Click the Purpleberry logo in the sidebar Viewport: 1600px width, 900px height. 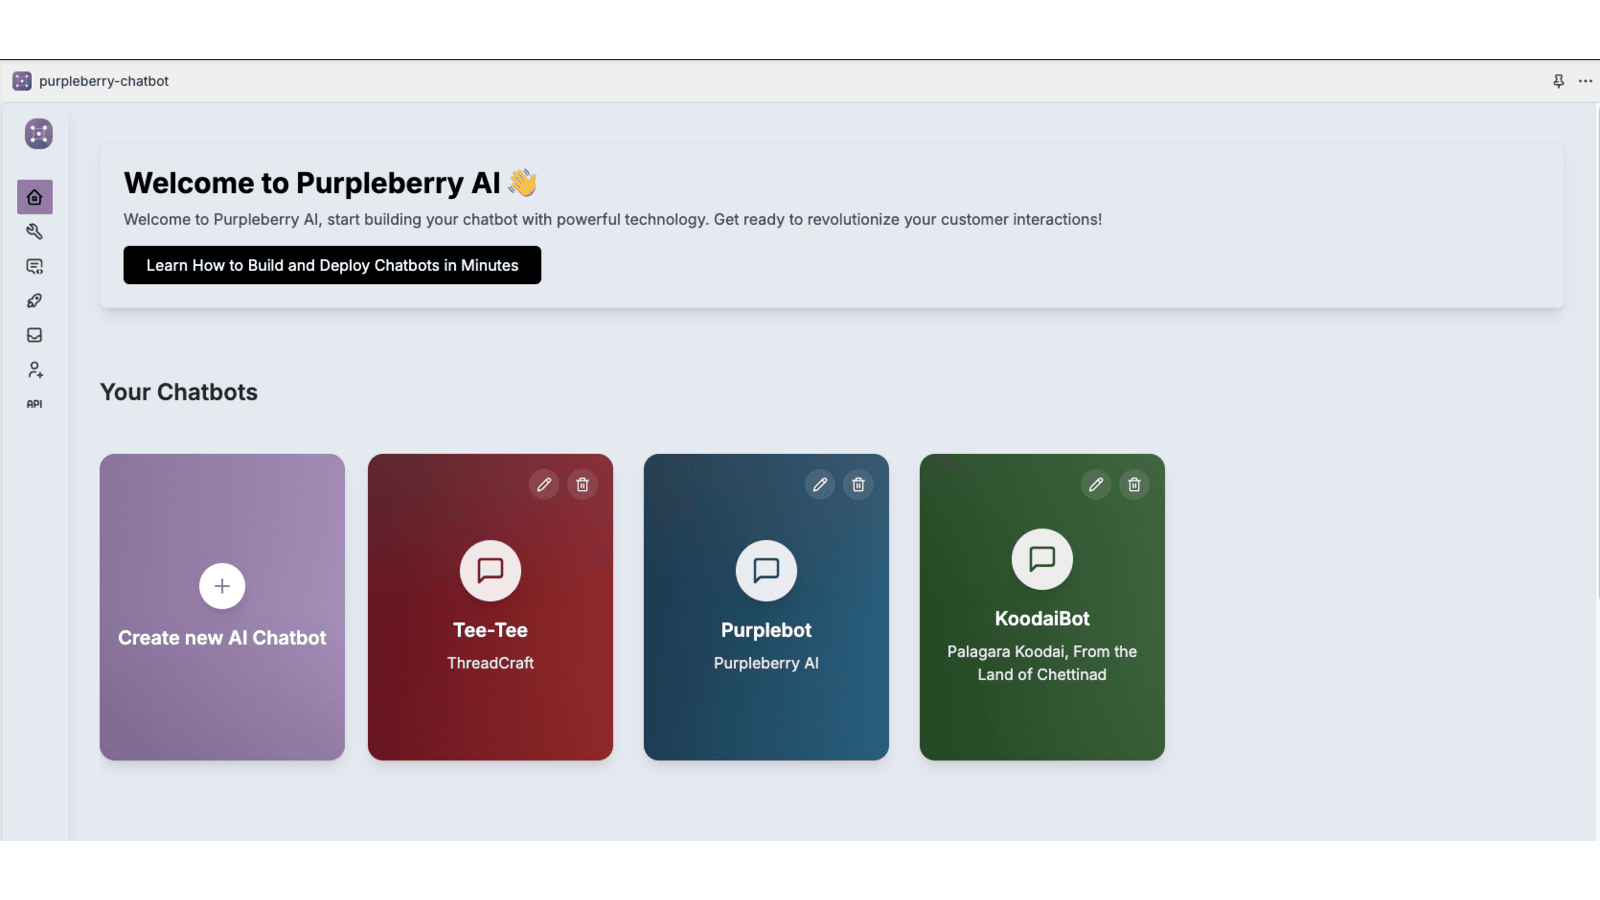coord(39,134)
